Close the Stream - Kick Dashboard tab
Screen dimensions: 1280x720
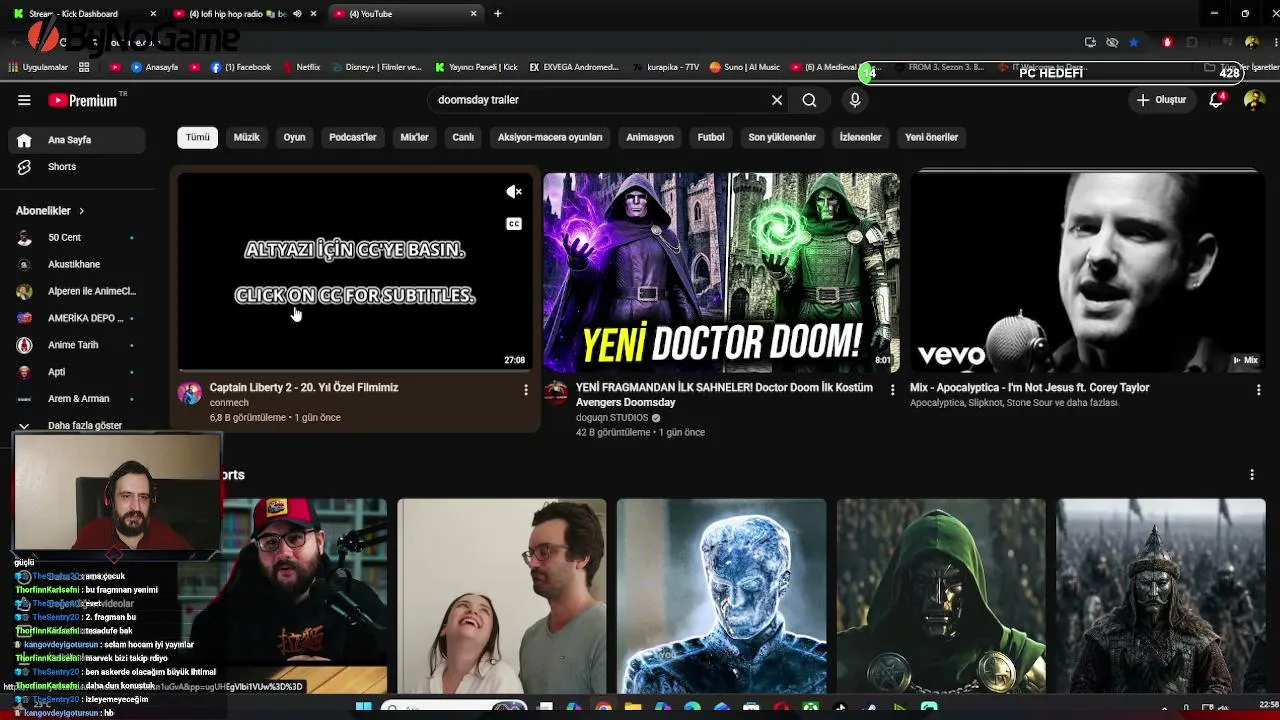point(153,14)
